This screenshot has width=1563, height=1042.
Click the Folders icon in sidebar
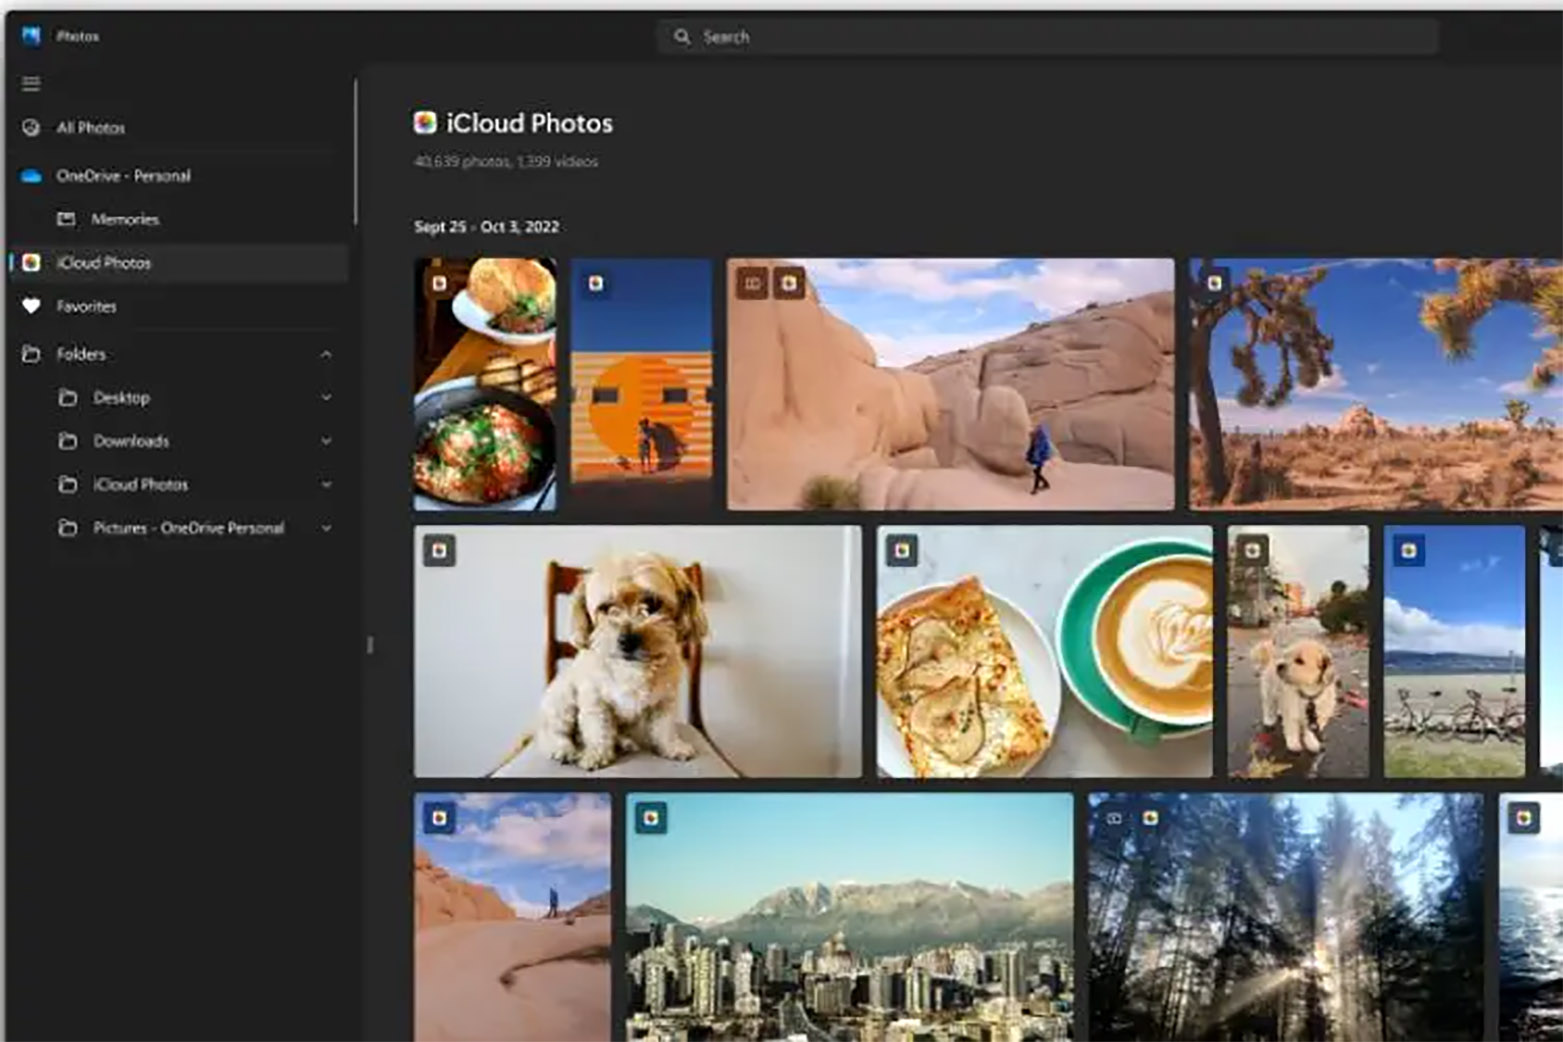pyautogui.click(x=31, y=354)
